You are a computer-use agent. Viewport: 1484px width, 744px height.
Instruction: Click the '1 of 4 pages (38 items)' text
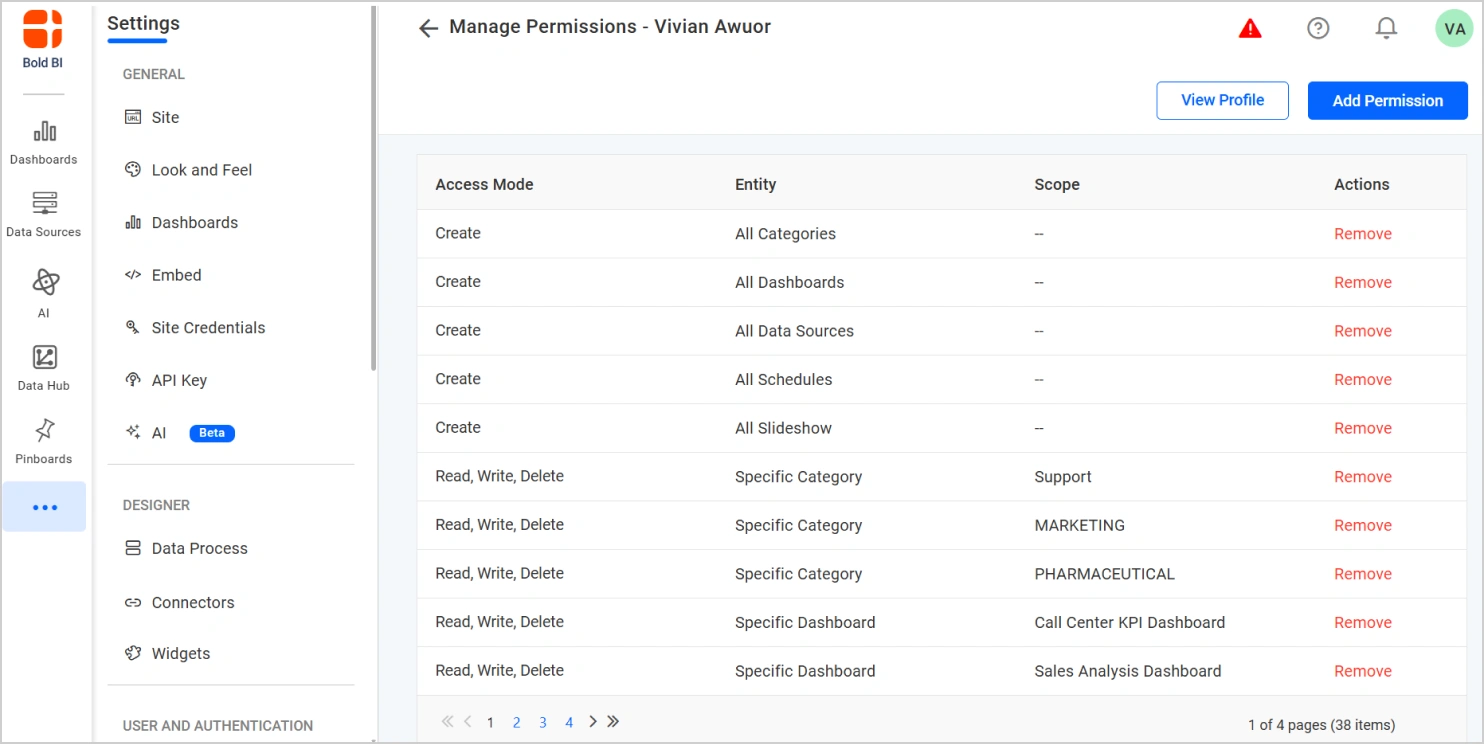tap(1321, 725)
